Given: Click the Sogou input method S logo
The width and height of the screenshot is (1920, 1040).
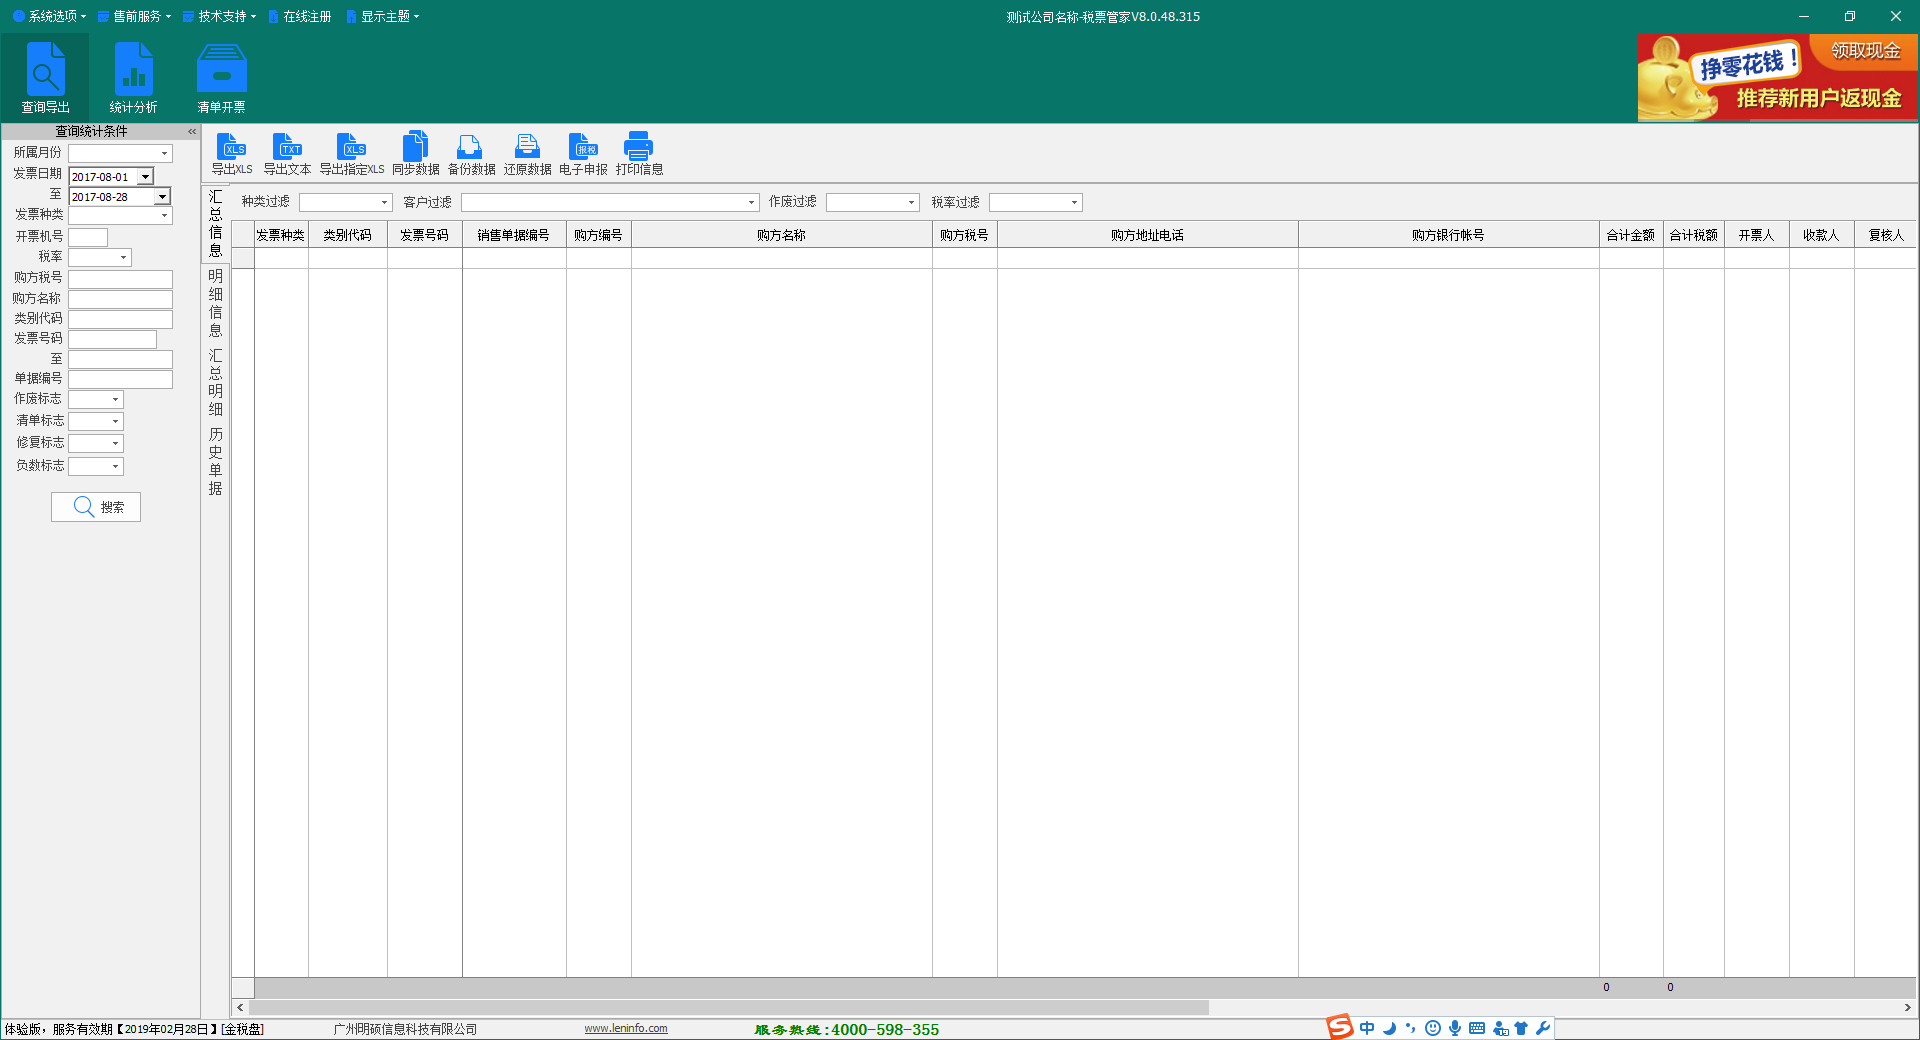Looking at the screenshot, I should click(1339, 1027).
